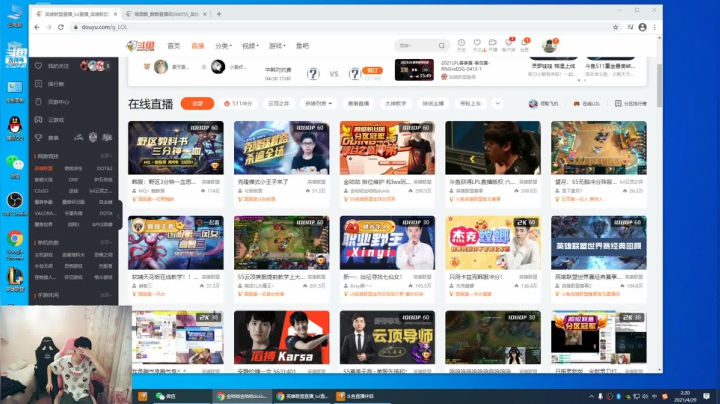Open the user avatar menu
This screenshot has width=720, height=404.
point(549,45)
